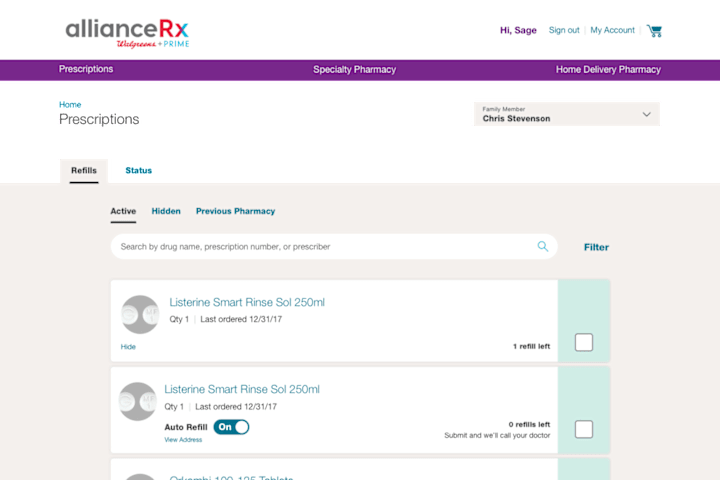The image size is (720, 480).
Task: Check the box for Listerine with 0 refills left
Action: [584, 429]
